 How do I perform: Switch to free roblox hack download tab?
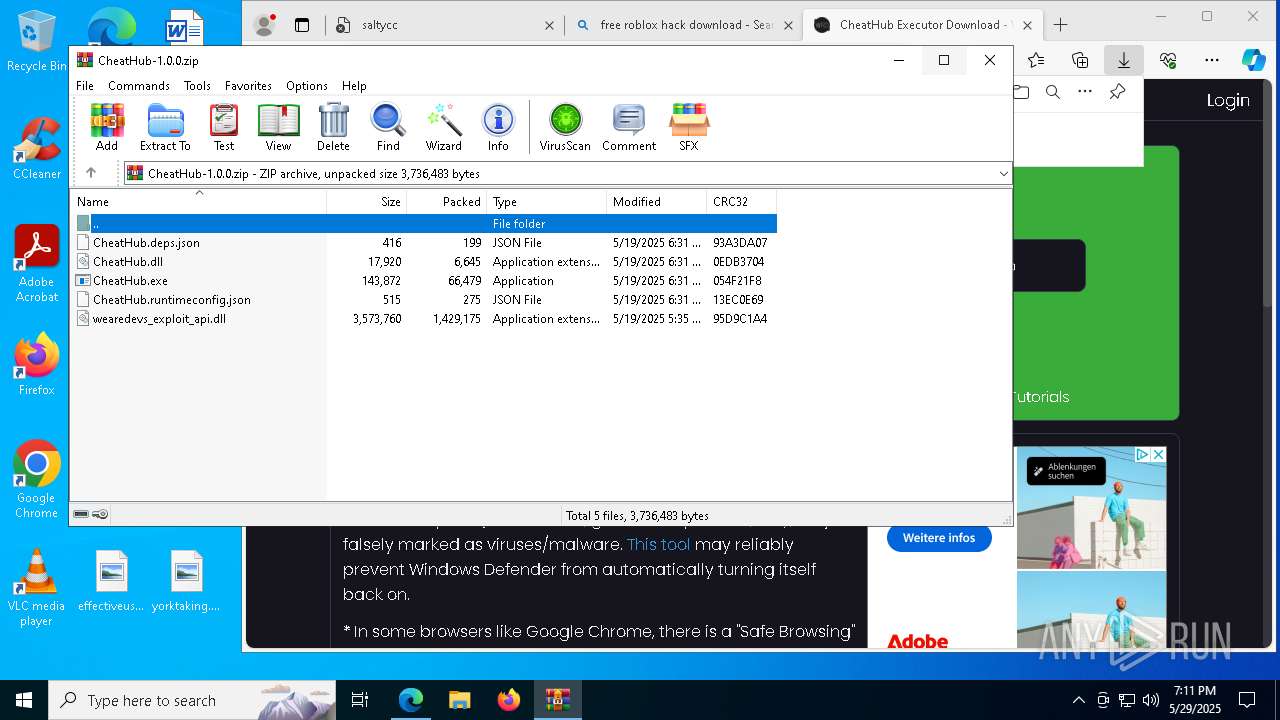click(x=685, y=25)
